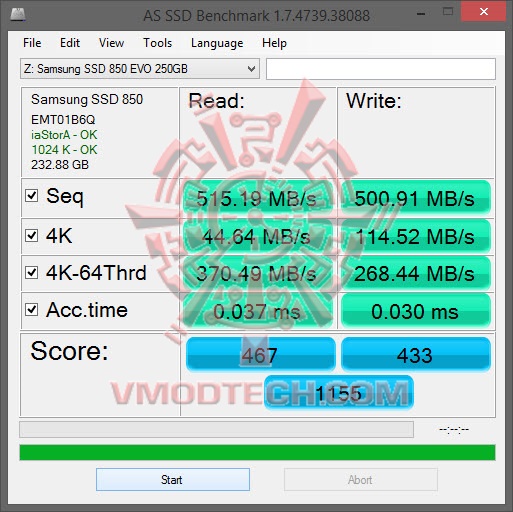Click the green progress bar
The width and height of the screenshot is (513, 512).
(257, 452)
